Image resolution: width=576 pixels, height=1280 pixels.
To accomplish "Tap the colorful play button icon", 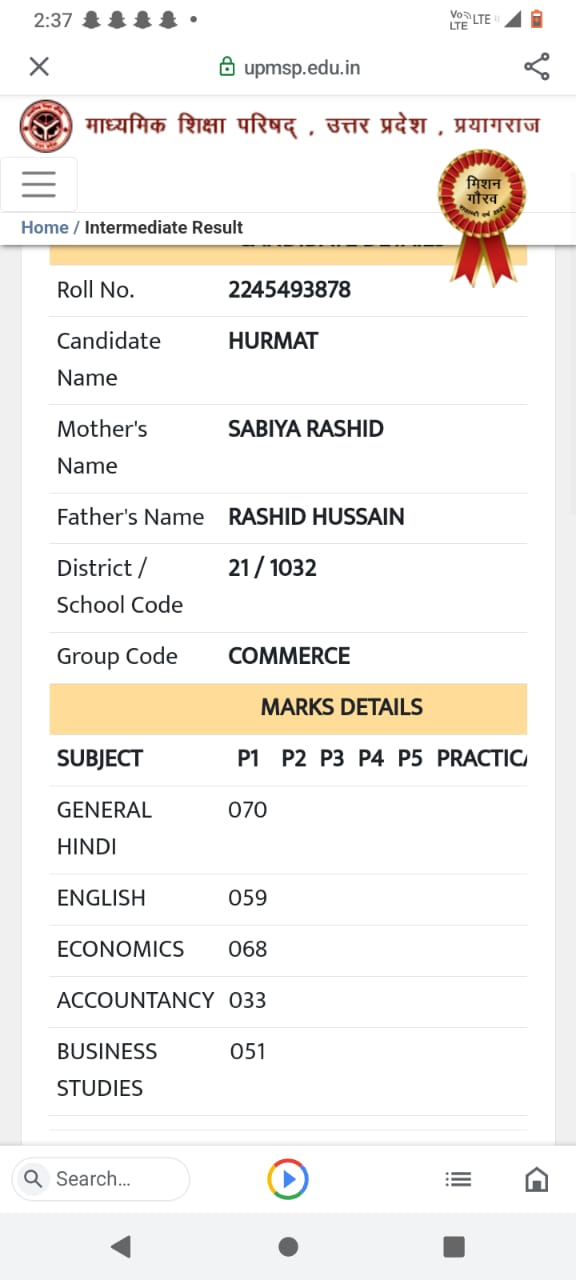I will click(288, 1179).
